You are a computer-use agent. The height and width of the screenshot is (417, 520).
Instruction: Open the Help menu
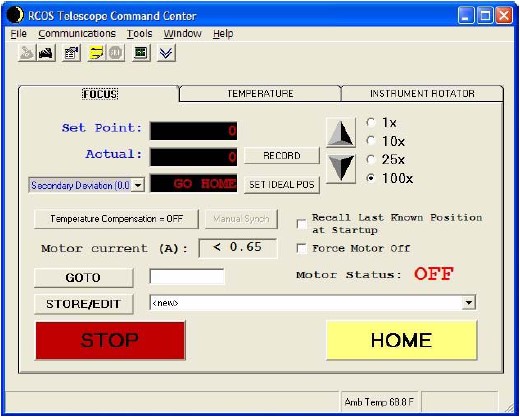[223, 34]
